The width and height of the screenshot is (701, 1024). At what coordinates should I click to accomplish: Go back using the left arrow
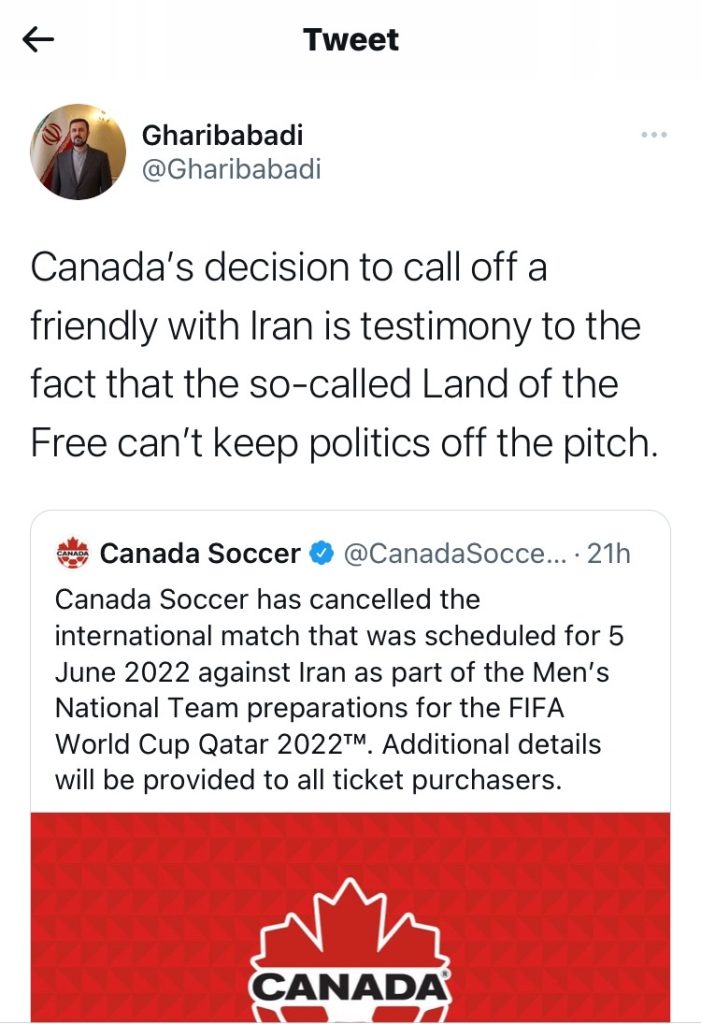click(x=38, y=40)
